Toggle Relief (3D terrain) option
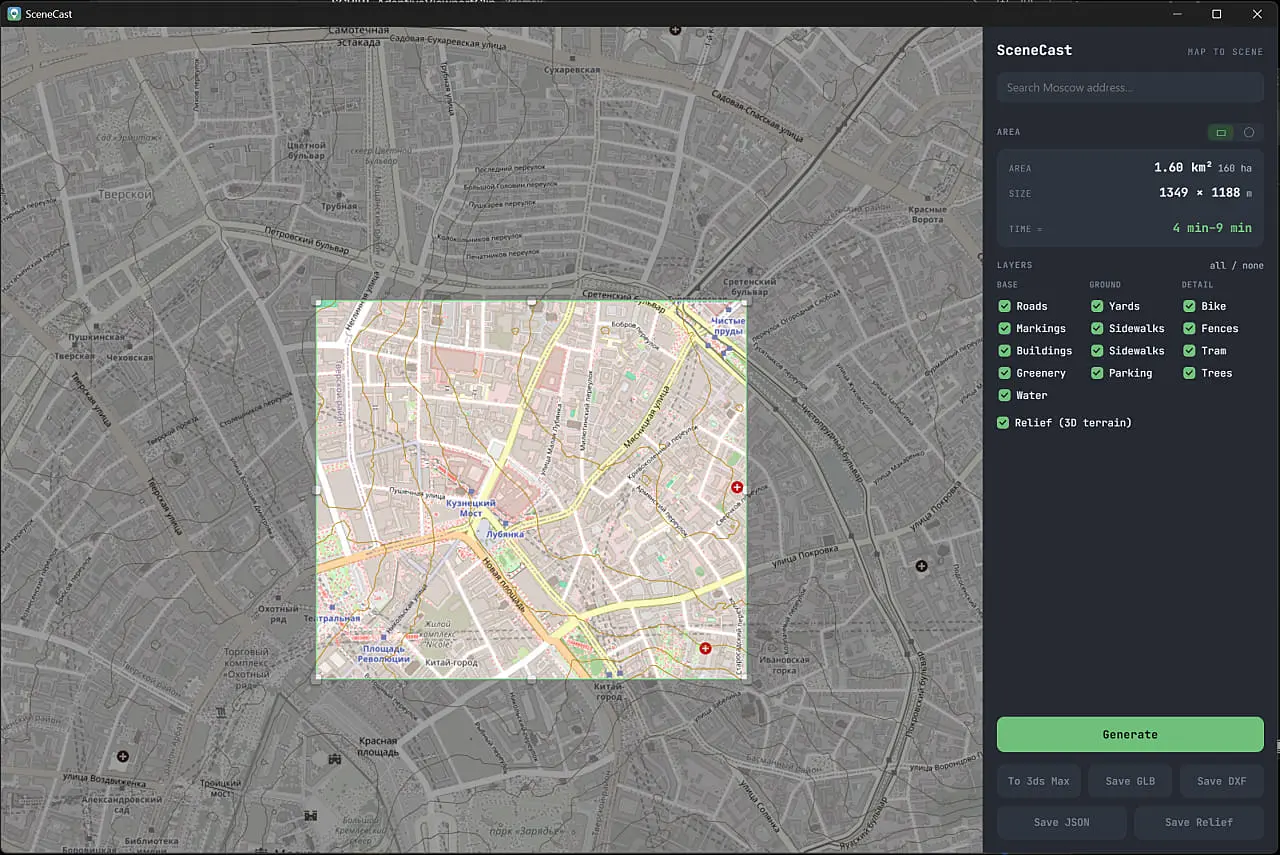 [1004, 423]
